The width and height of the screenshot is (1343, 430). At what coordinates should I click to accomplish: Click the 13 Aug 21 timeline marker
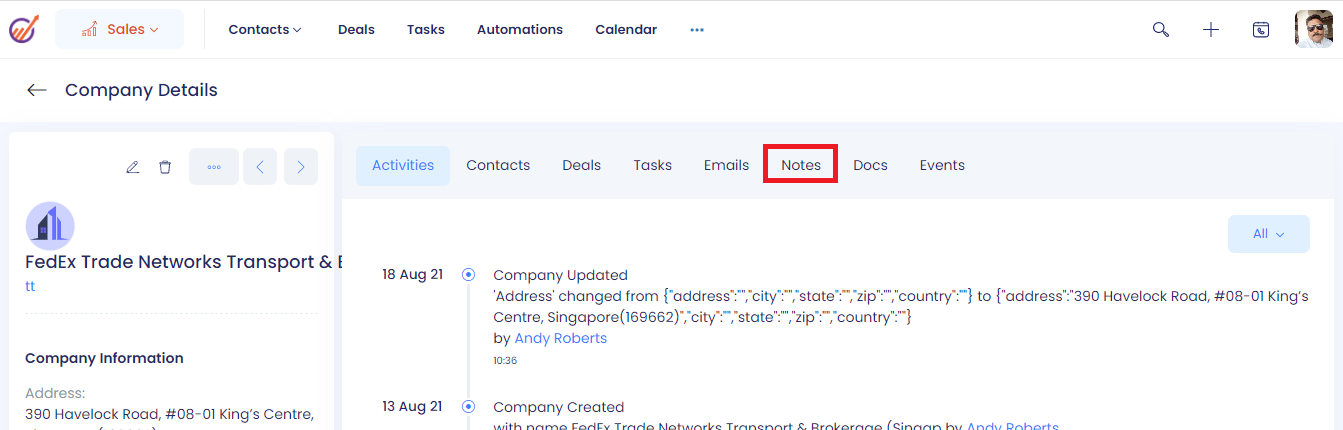468,407
